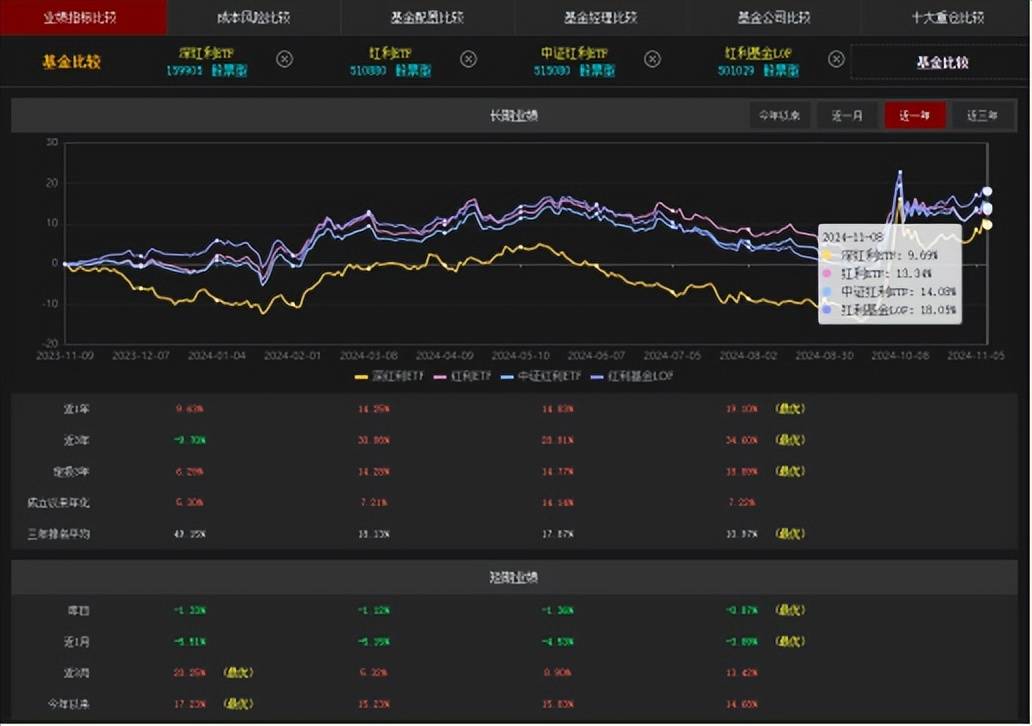Switch to the 成本风险比较 tab
1032x726 pixels.
254,17
